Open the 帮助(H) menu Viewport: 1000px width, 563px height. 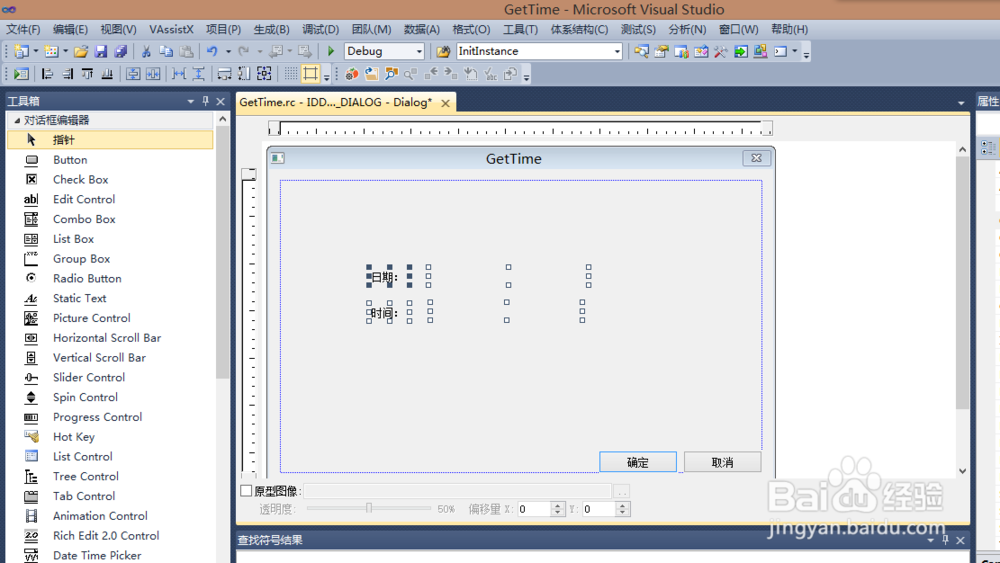click(x=790, y=29)
